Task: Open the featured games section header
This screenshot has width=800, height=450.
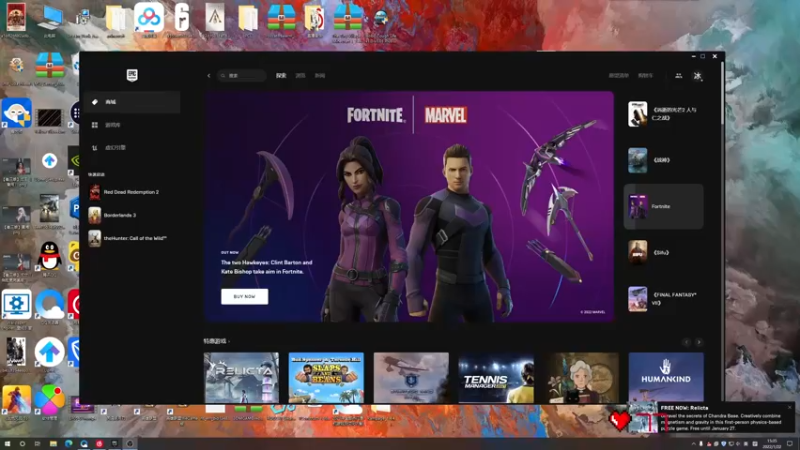Action: pos(216,341)
